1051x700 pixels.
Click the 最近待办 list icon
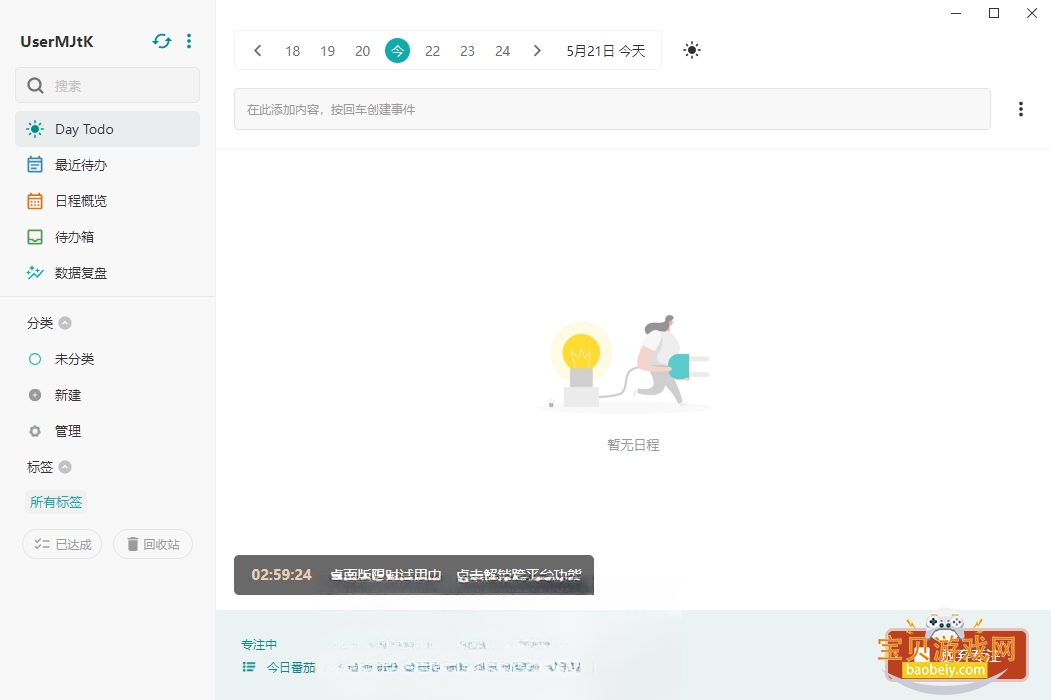[35, 165]
